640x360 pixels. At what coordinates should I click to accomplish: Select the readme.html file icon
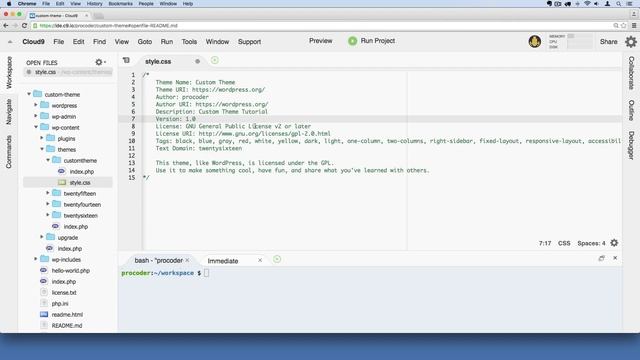click(44, 314)
